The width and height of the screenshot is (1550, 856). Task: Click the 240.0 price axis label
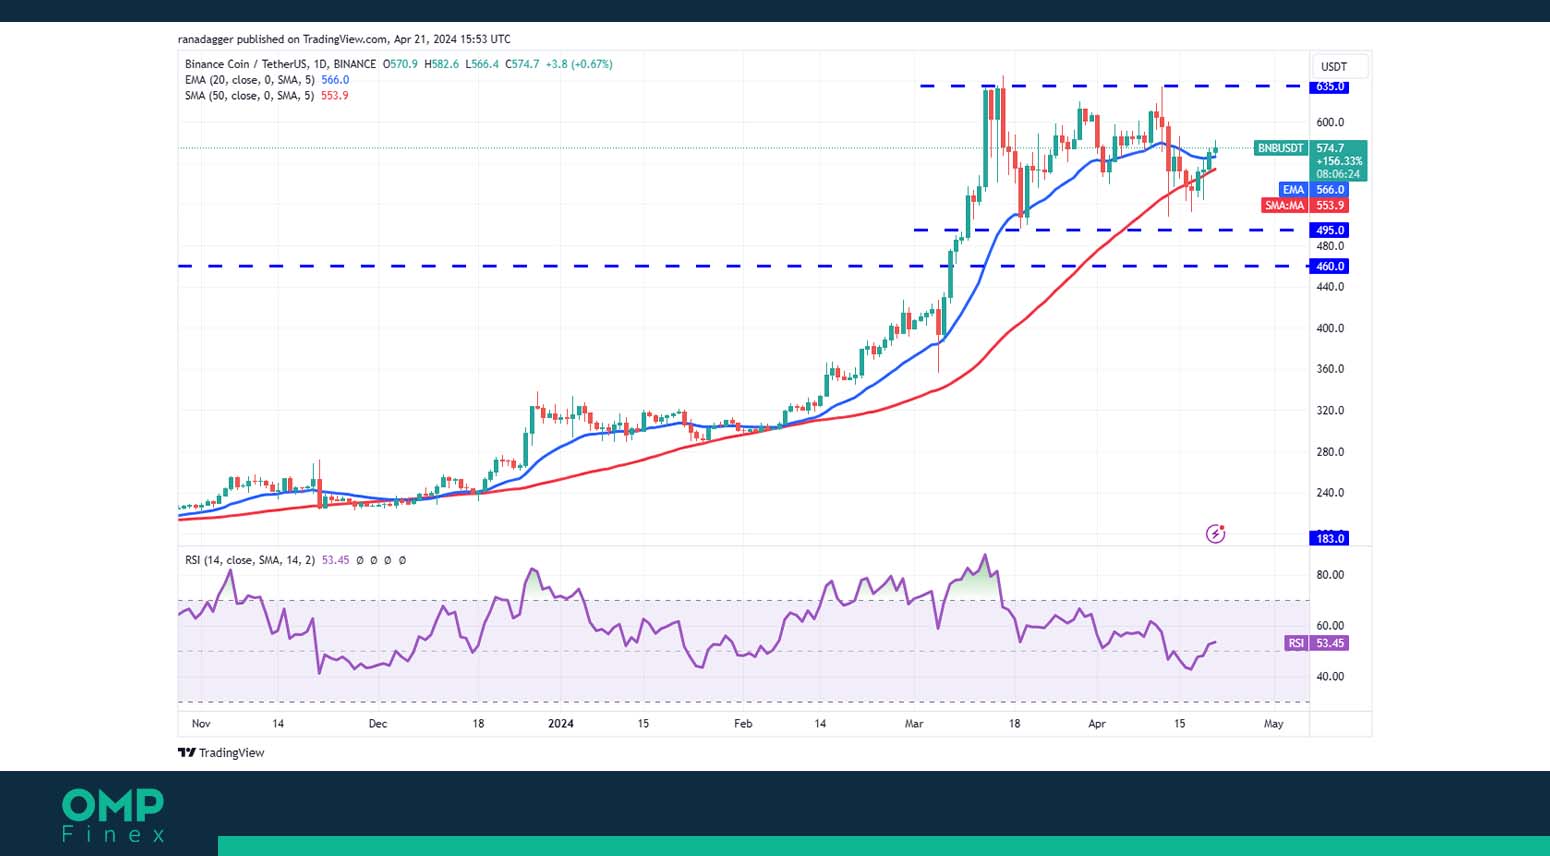[1330, 493]
